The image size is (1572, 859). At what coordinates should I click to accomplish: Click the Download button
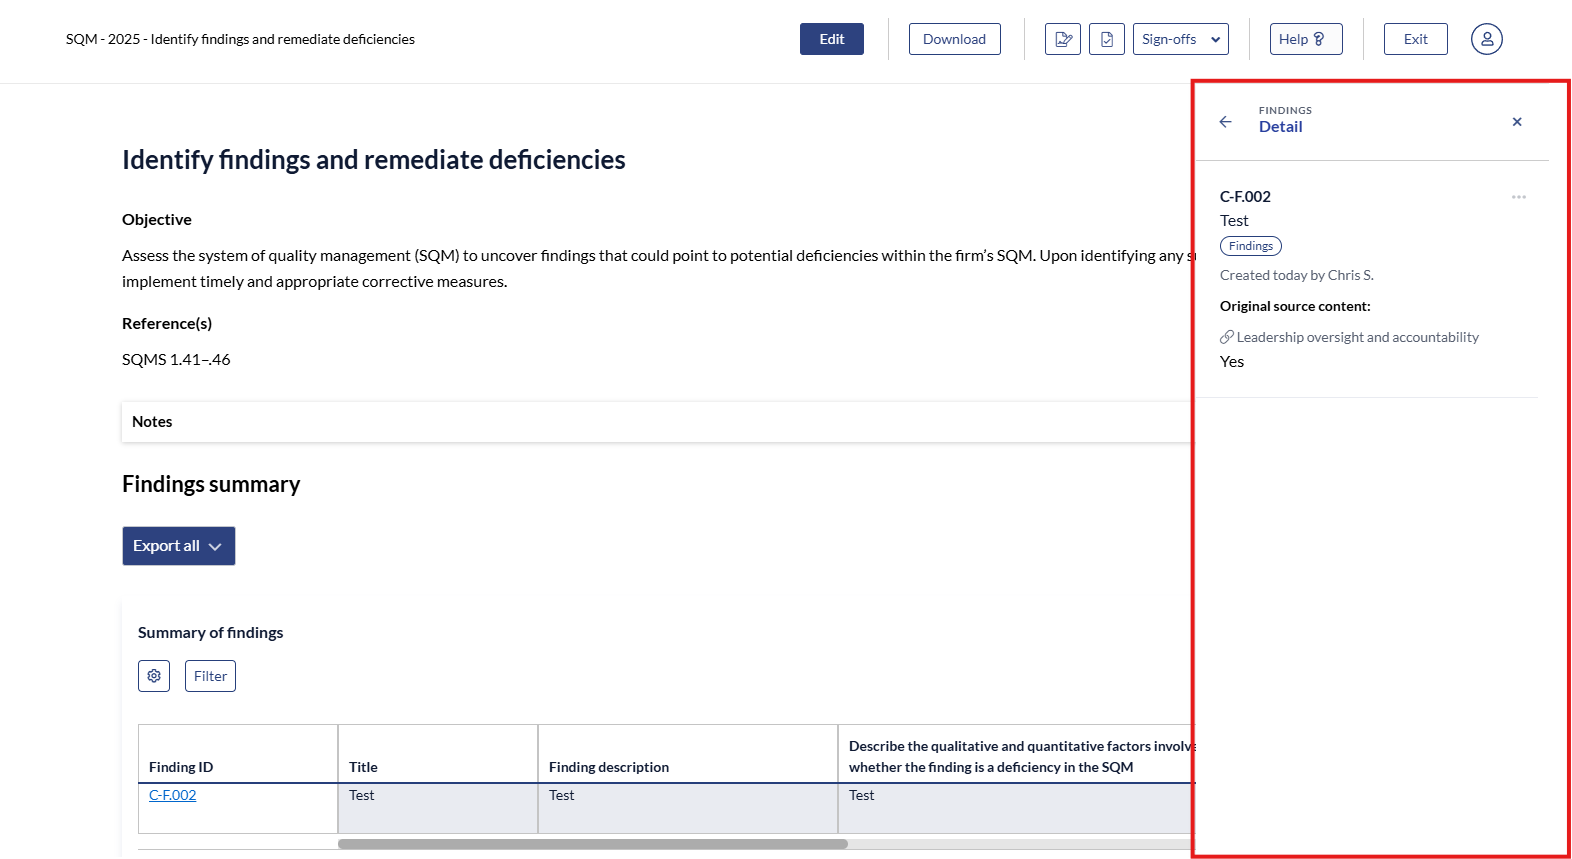click(954, 39)
